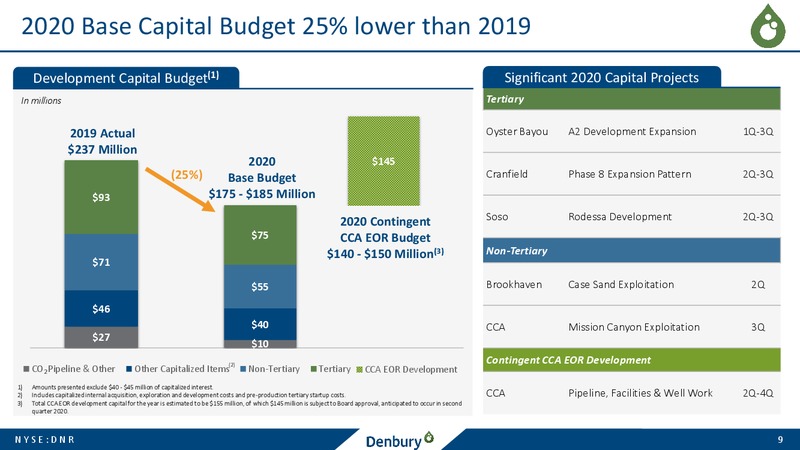Click the slide title about 2020 Base Capital Budget
Image resolution: width=800 pixels, height=450 pixels.
pos(276,26)
